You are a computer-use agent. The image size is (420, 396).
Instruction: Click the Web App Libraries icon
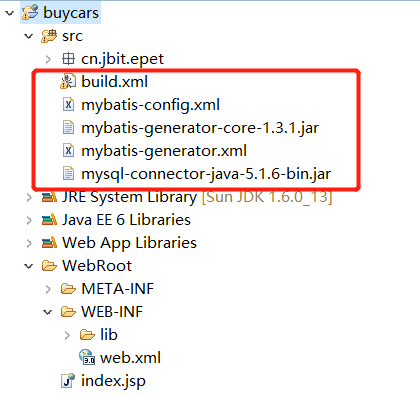(49, 243)
